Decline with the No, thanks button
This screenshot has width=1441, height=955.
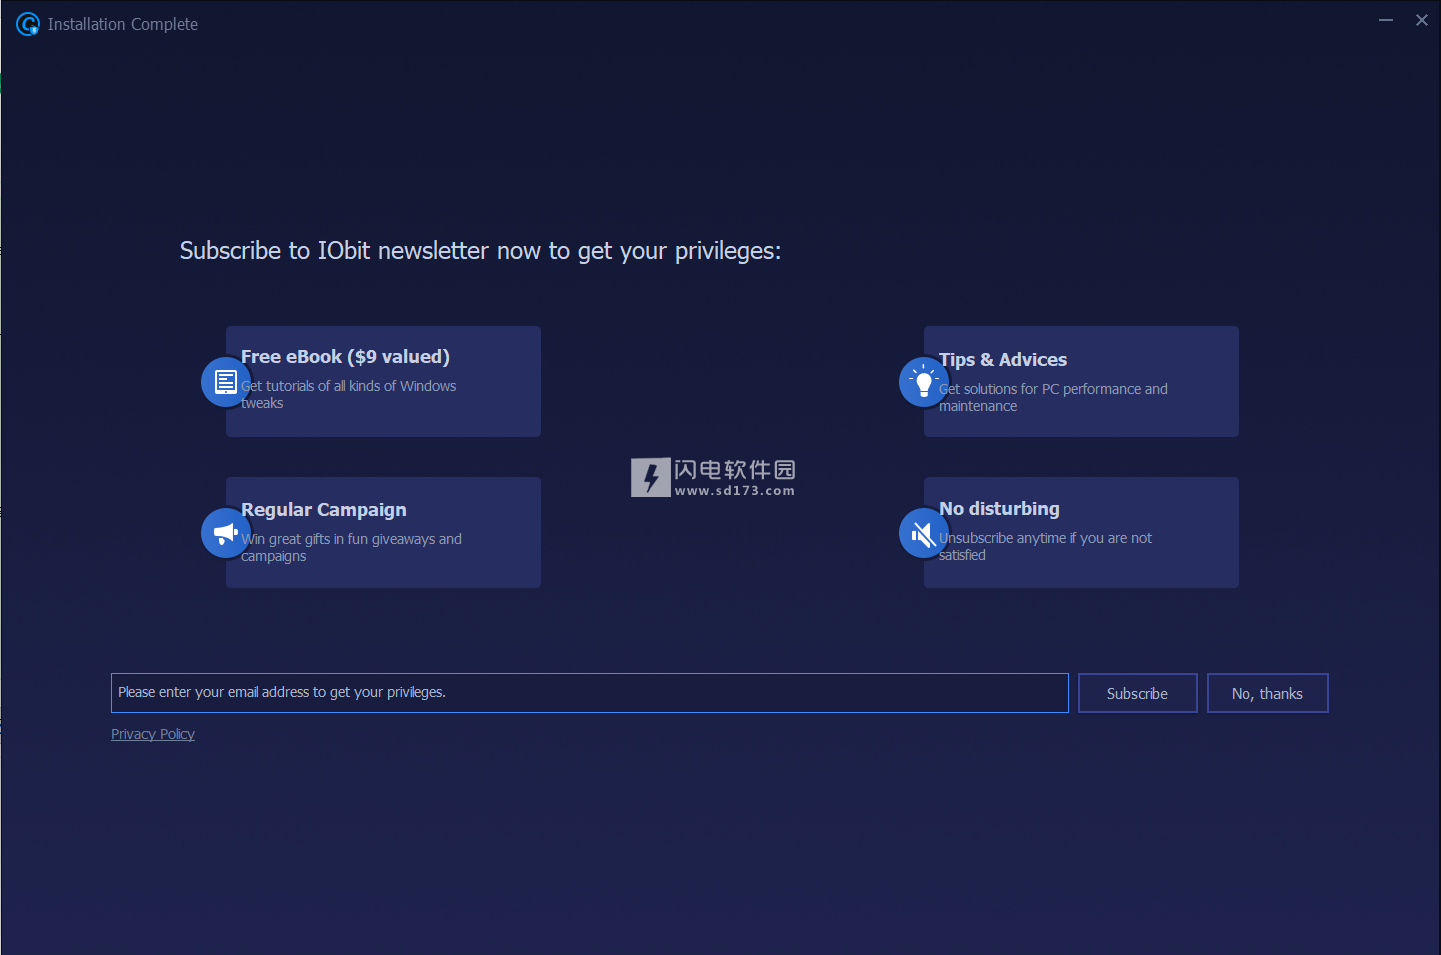(1267, 693)
